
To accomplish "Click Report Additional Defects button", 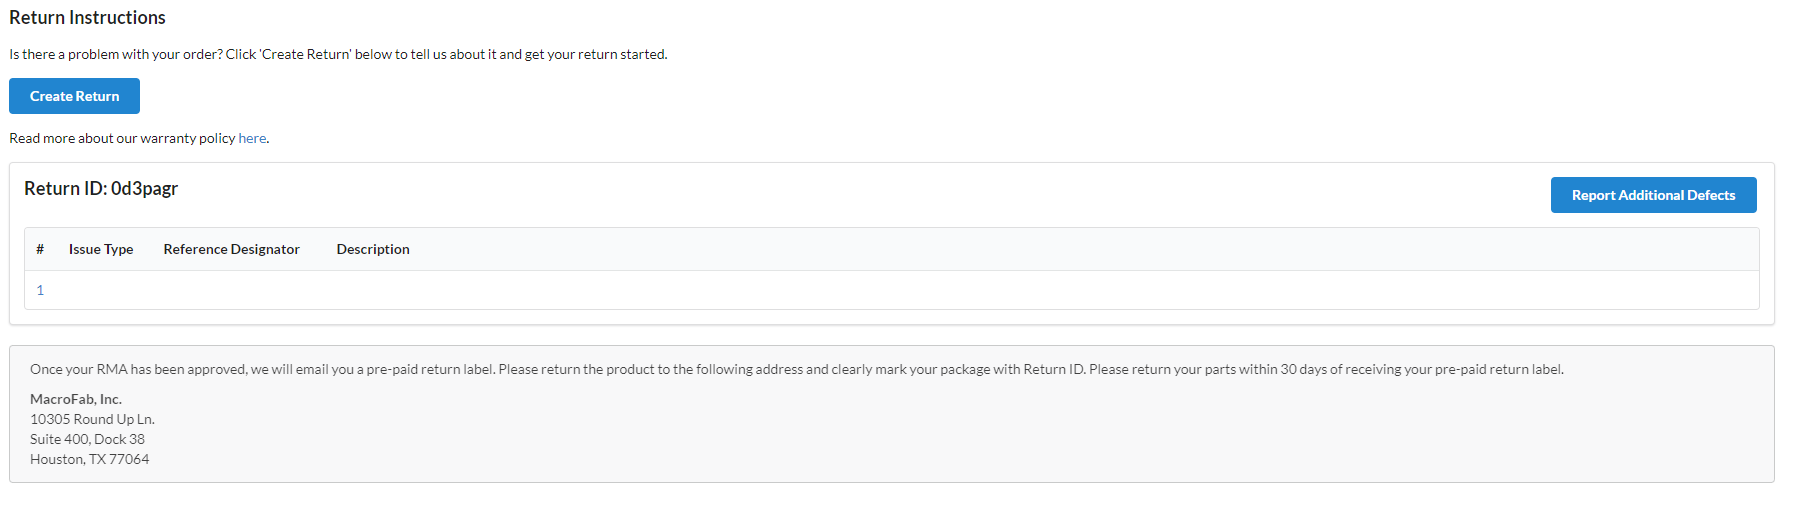I will (1653, 195).
